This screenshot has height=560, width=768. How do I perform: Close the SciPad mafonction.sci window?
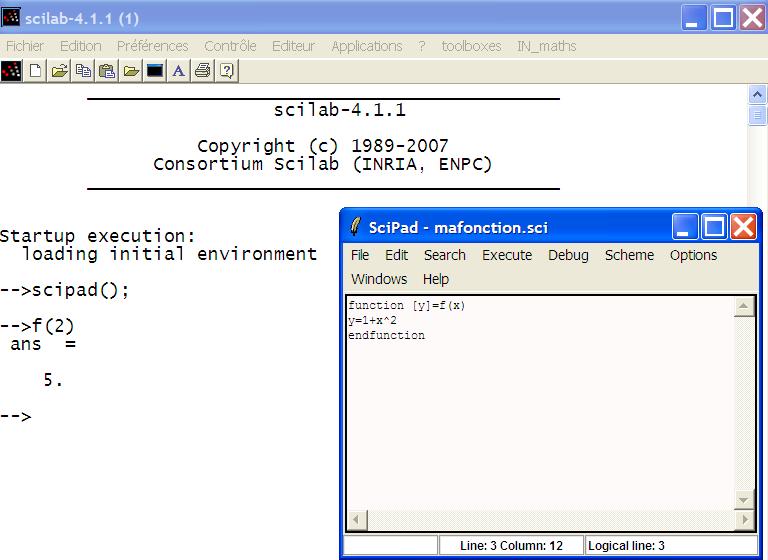point(744,227)
